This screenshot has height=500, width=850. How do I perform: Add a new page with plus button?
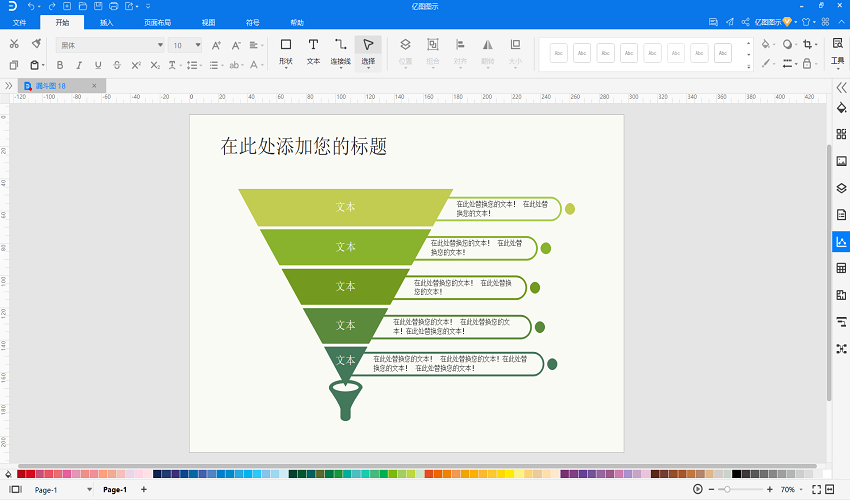[144, 489]
